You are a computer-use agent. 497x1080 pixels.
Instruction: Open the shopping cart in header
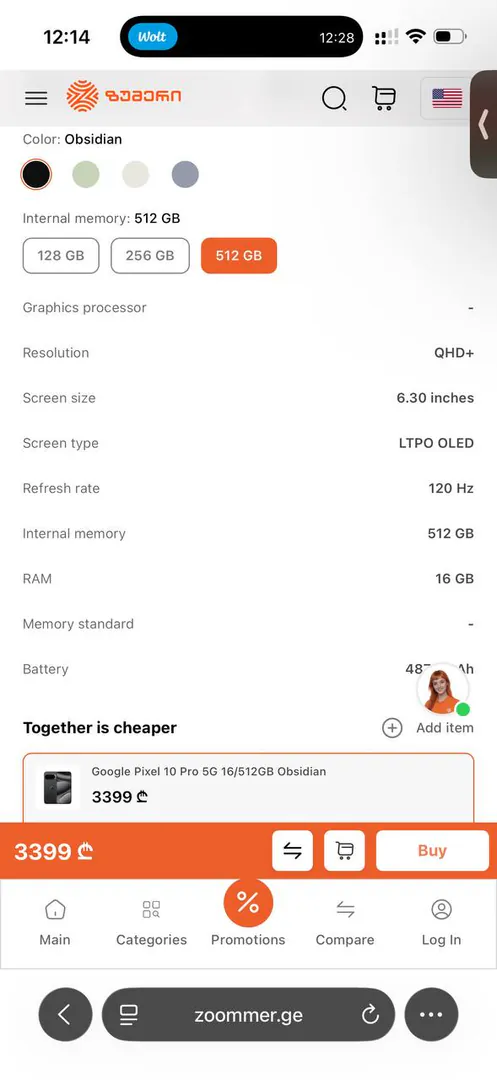click(384, 98)
